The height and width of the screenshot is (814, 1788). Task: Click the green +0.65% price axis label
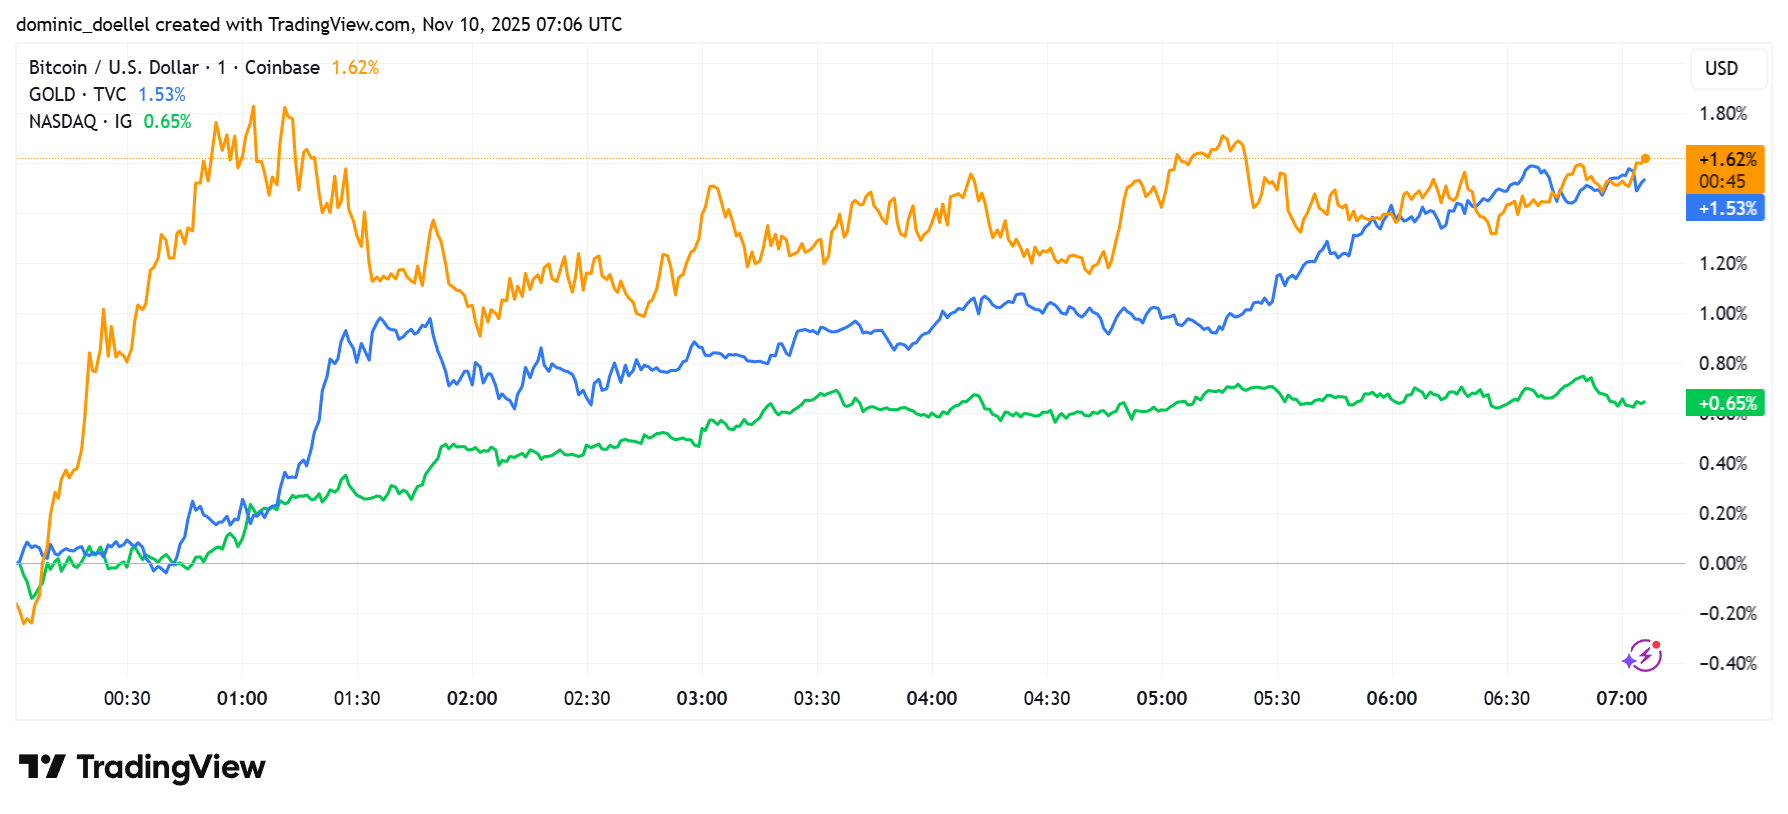[x=1727, y=403]
